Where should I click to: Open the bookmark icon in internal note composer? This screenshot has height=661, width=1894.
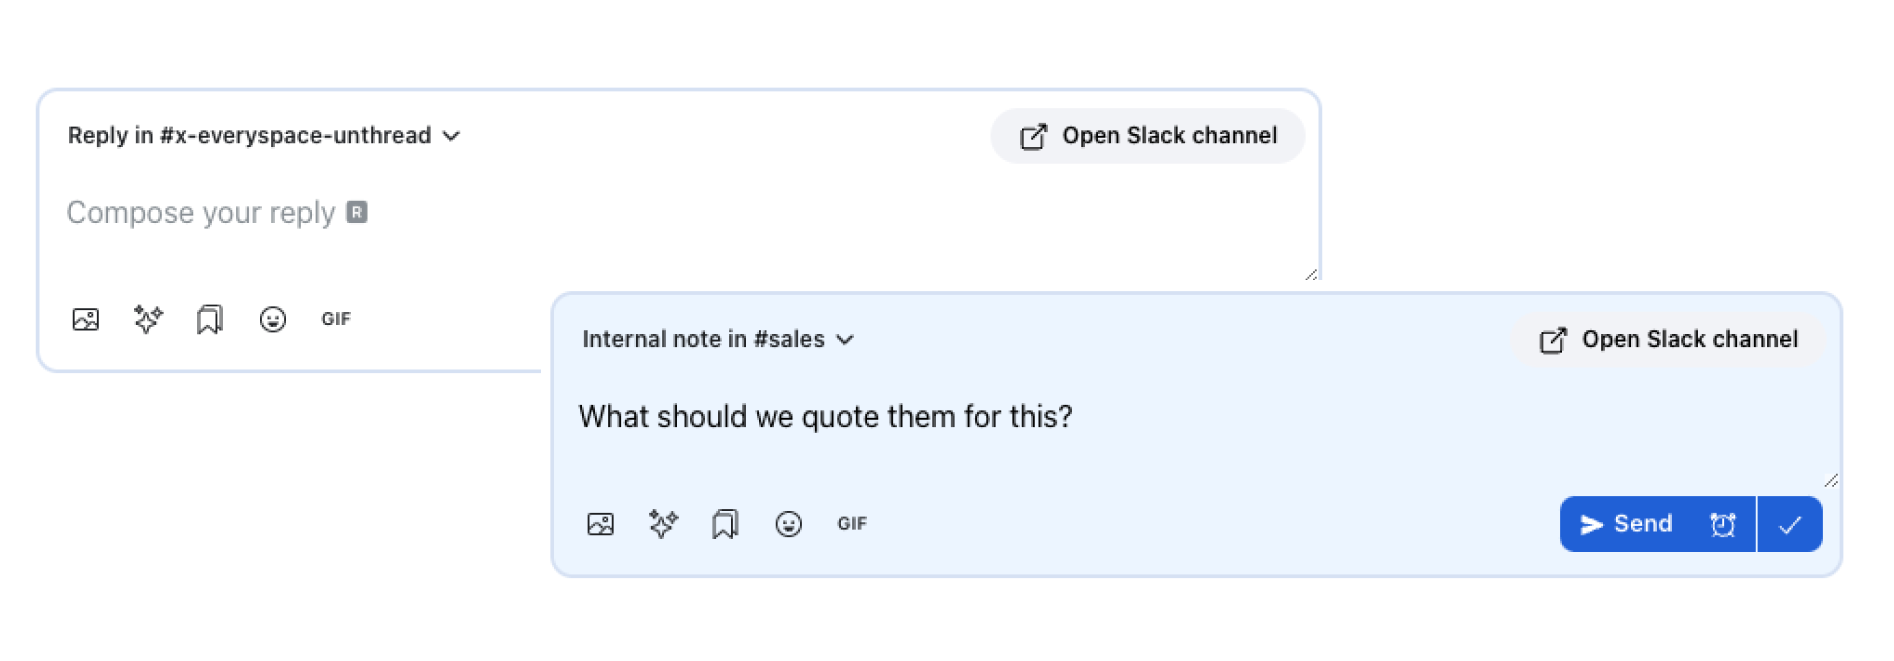coord(725,524)
